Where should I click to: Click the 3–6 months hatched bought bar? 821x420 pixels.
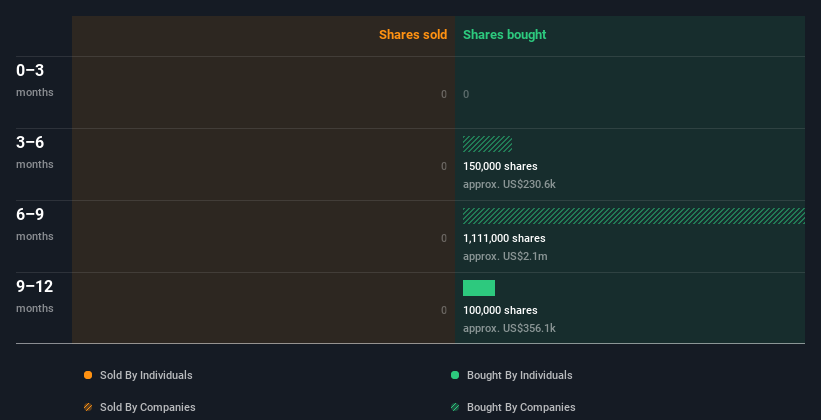pos(487,144)
